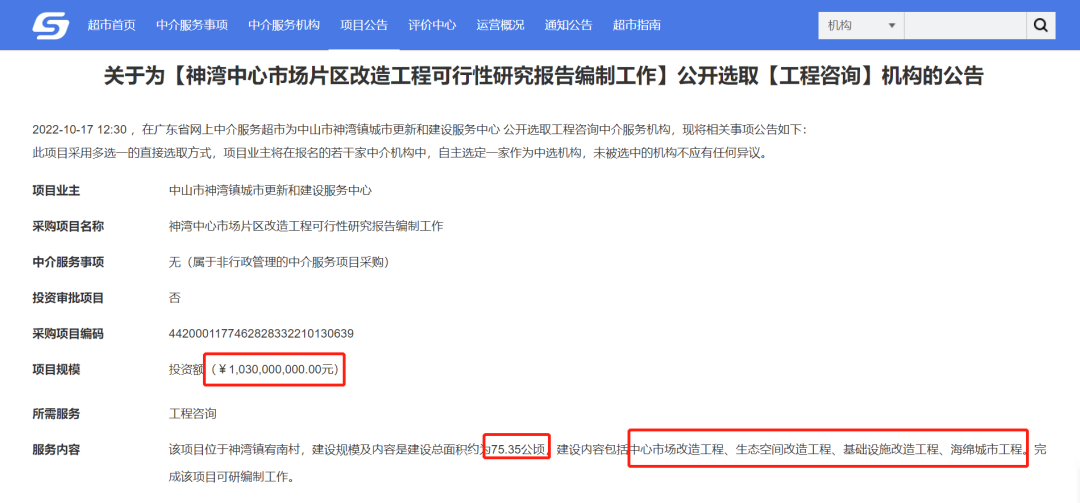Open 运营概况 navigation item

500,25
